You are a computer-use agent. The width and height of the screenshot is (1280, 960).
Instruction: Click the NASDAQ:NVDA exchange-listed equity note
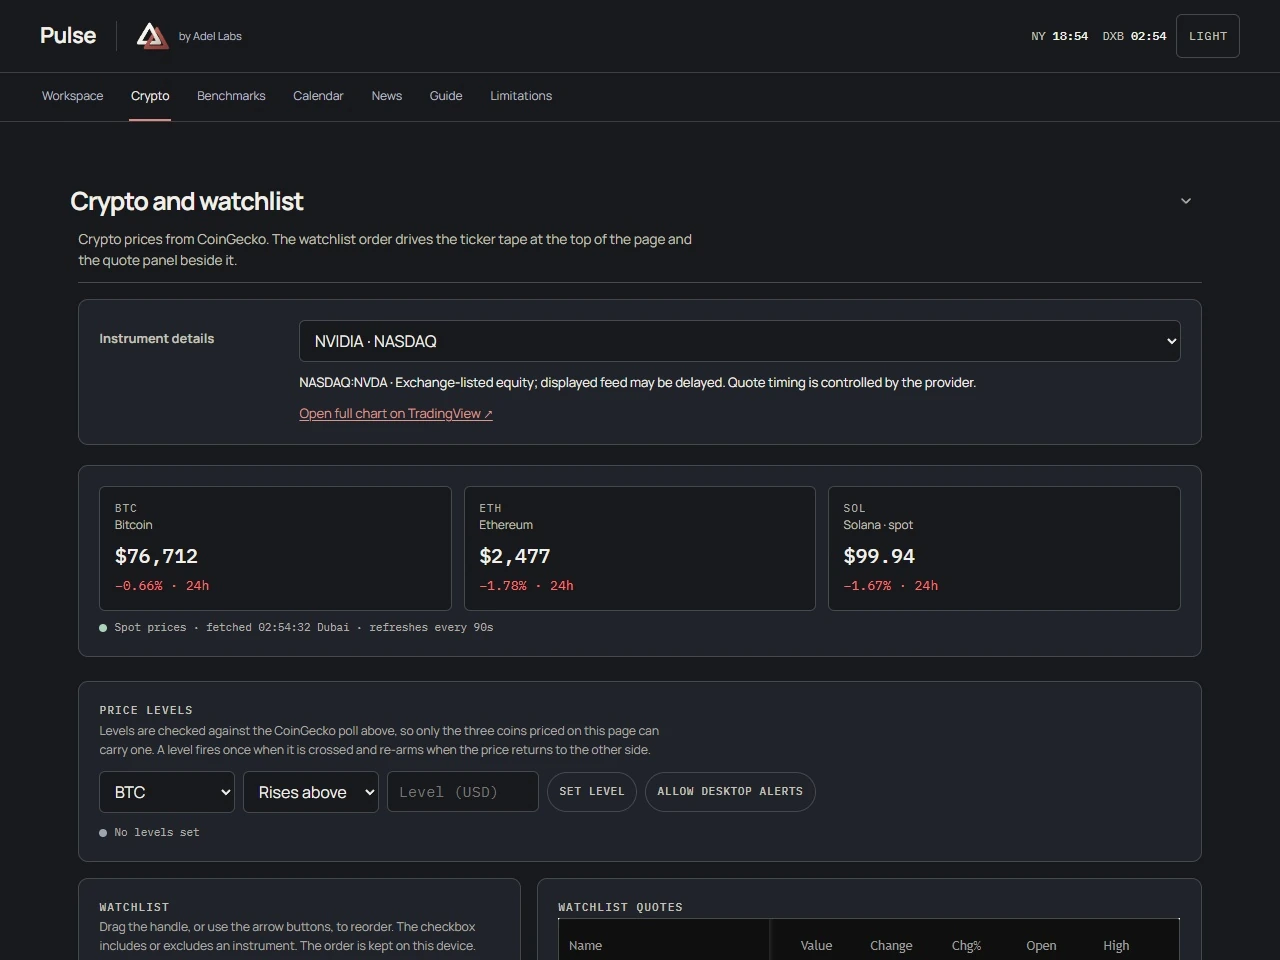(637, 383)
